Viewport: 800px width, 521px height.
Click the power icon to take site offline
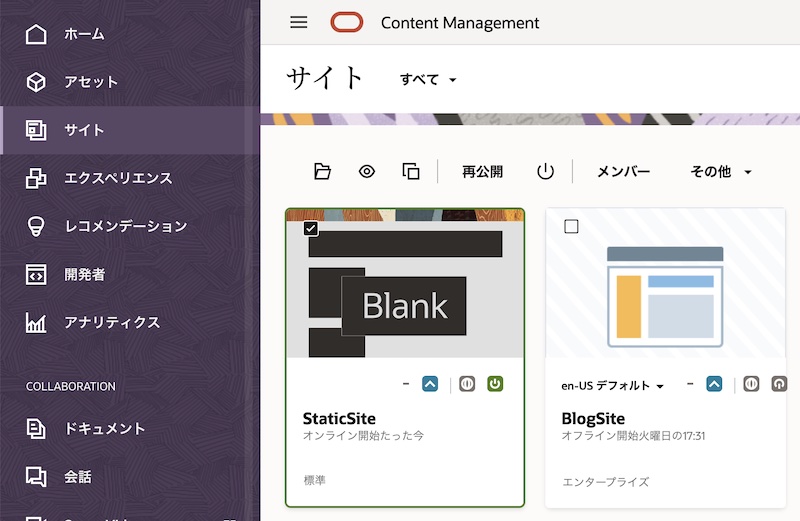[545, 171]
